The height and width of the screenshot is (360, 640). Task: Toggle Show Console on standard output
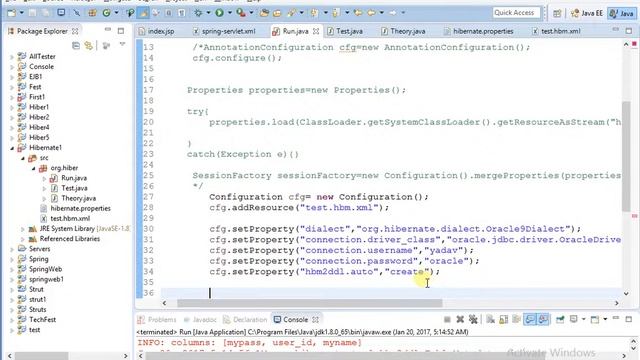tap(530, 319)
